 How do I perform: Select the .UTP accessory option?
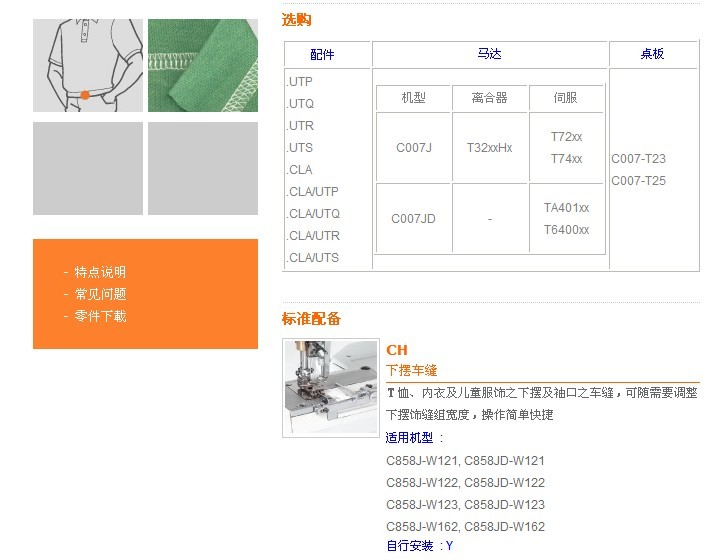(300, 82)
